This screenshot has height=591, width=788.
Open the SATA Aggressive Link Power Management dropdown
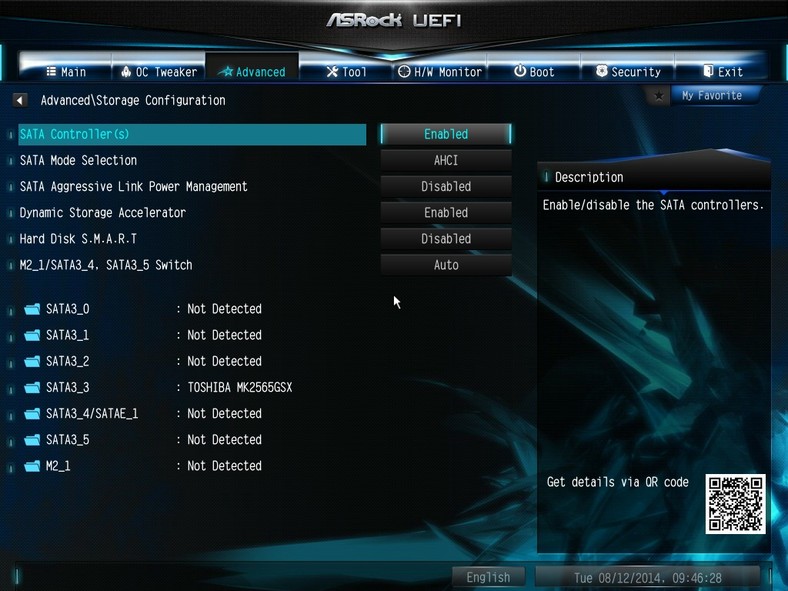pyautogui.click(x=446, y=186)
